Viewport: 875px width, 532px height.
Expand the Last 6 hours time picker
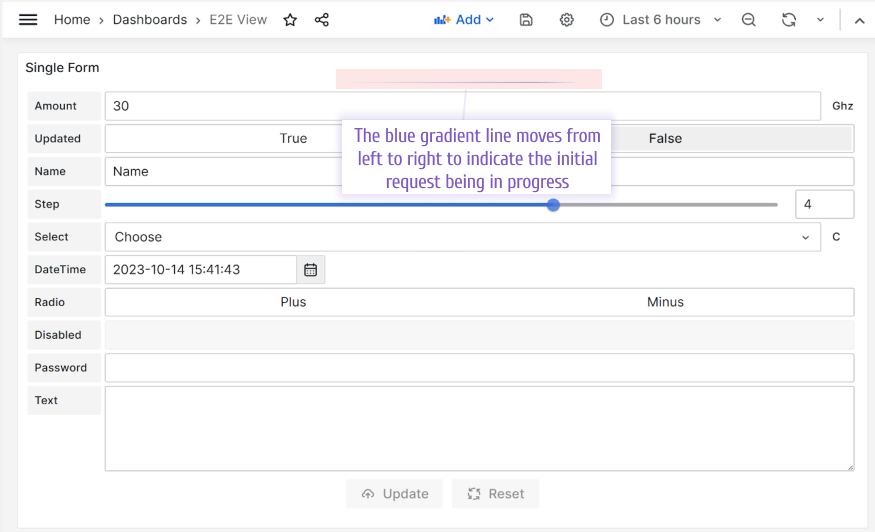click(x=660, y=20)
